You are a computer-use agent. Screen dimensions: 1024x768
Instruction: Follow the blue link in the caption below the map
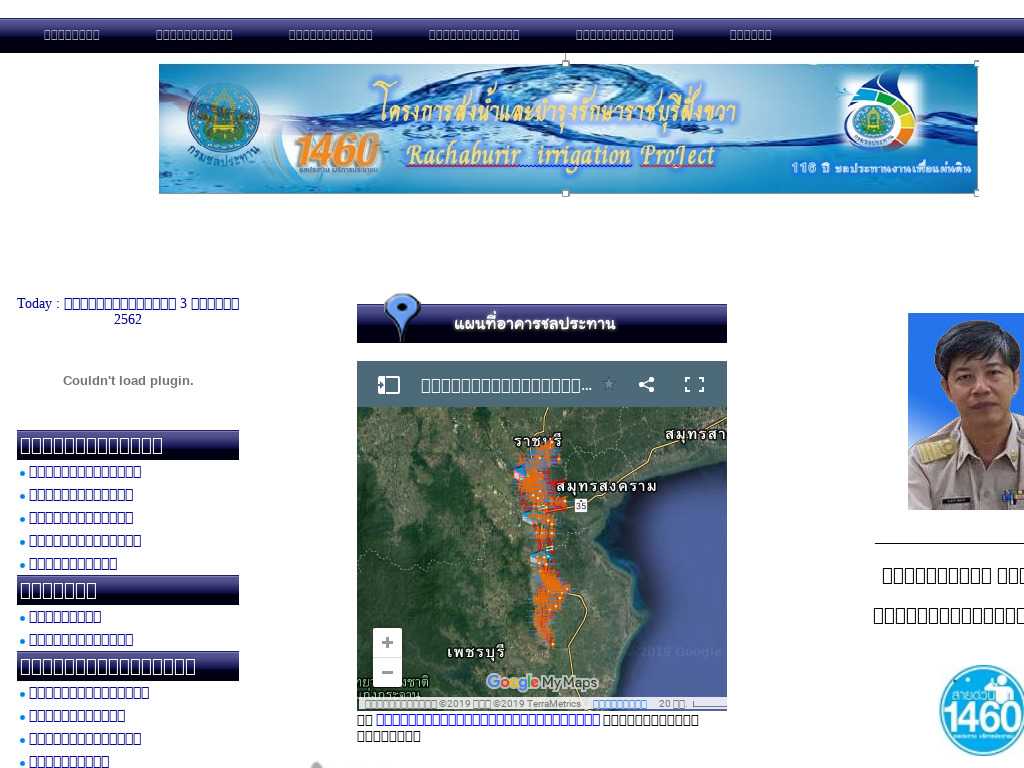point(488,720)
